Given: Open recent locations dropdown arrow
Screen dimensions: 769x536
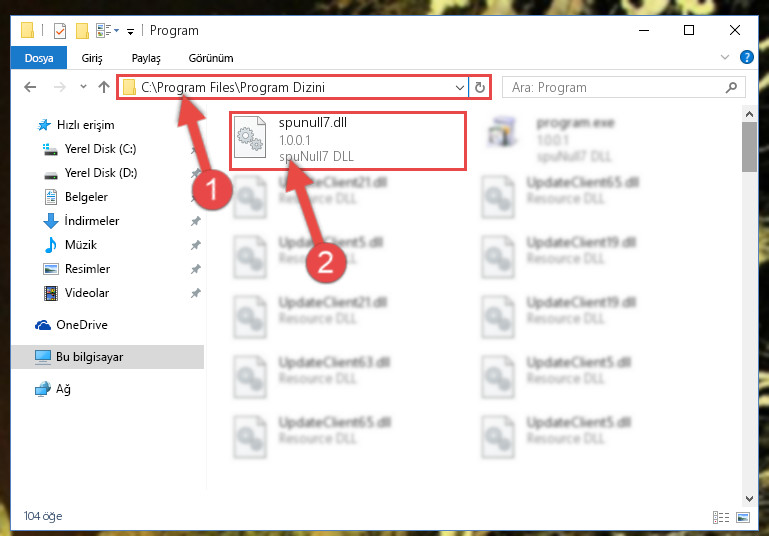Looking at the screenshot, I should point(83,87).
